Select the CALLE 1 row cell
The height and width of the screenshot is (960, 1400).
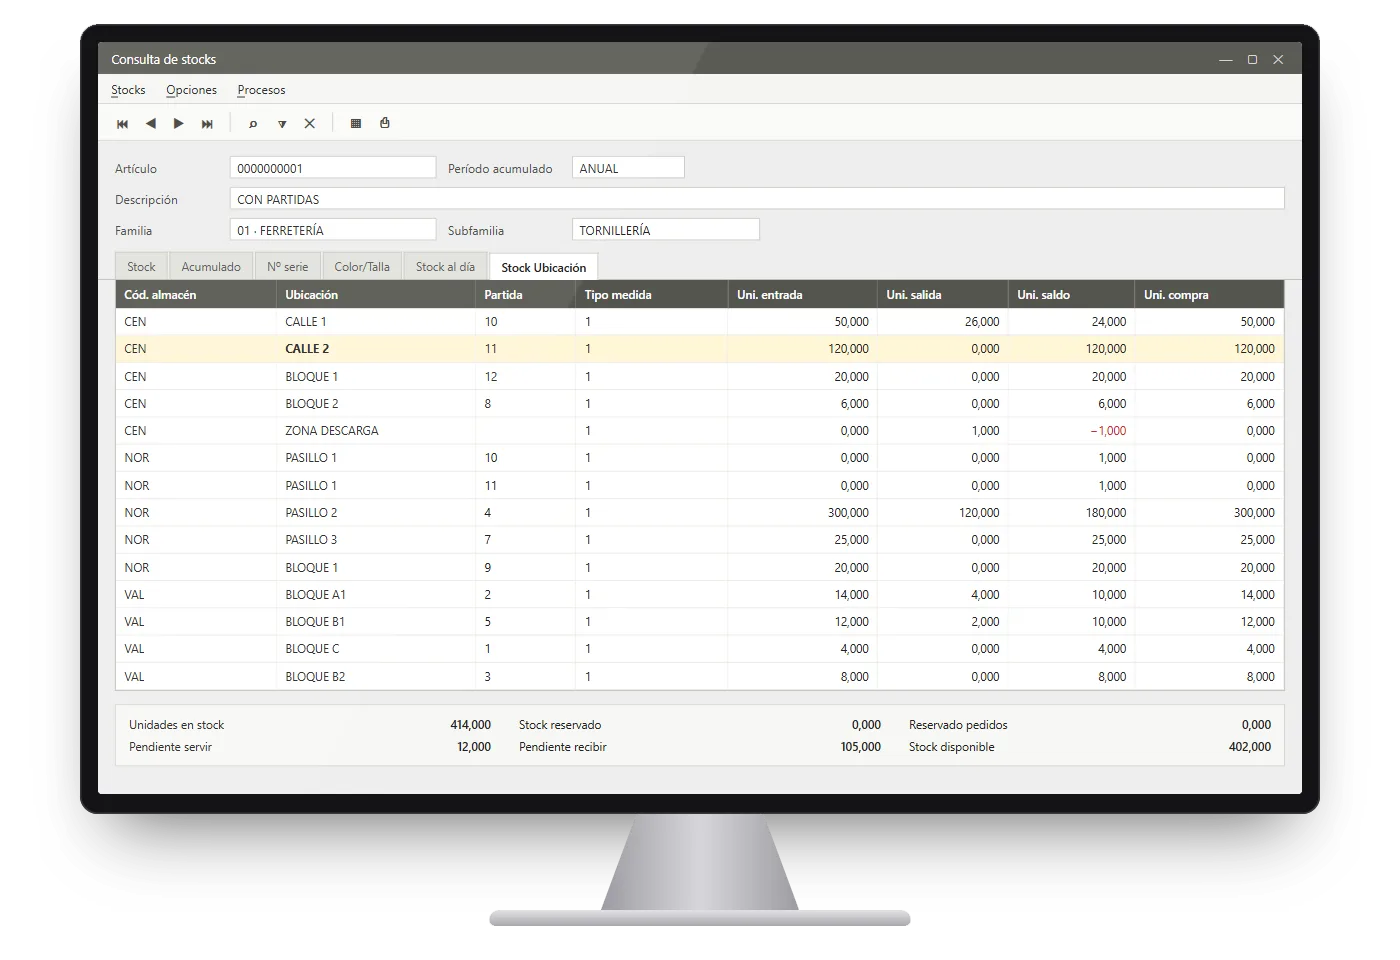(375, 322)
